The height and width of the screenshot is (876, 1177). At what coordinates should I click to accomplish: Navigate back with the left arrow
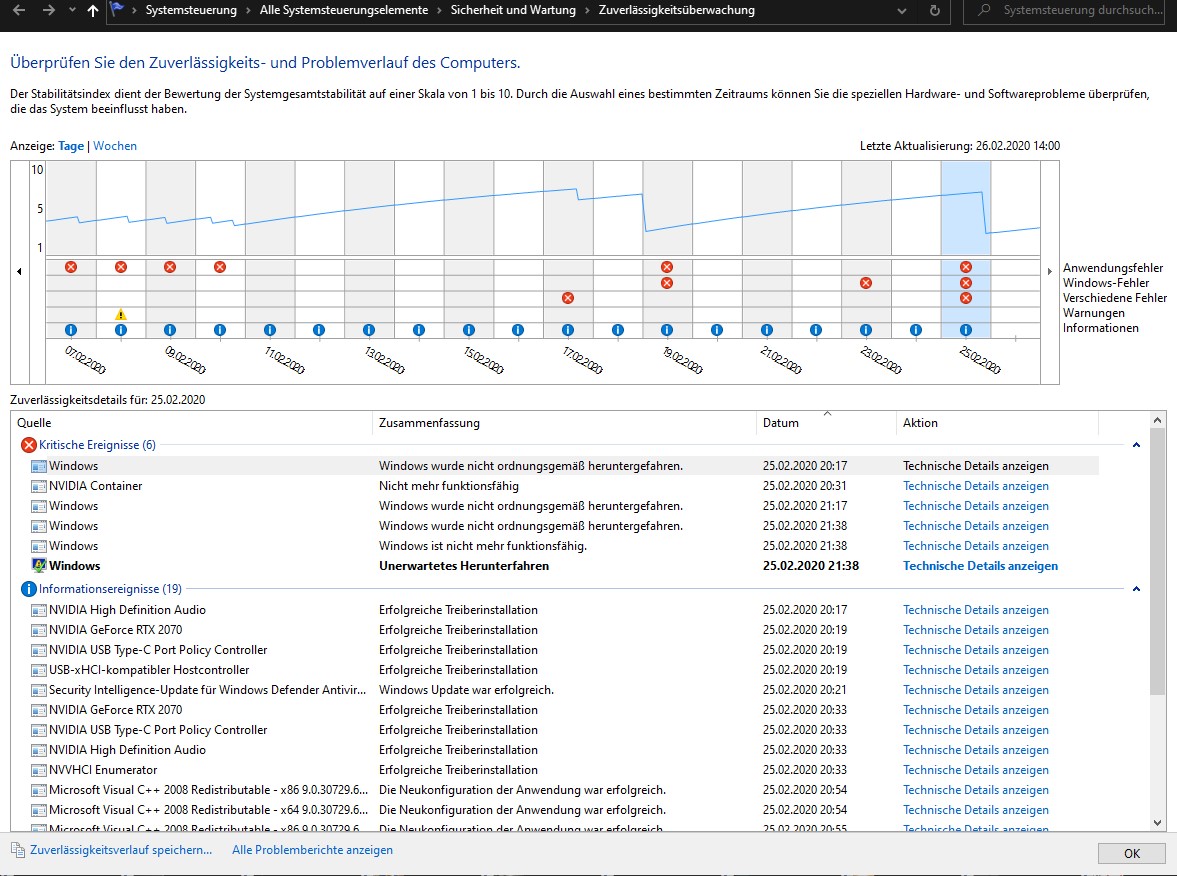click(x=20, y=11)
